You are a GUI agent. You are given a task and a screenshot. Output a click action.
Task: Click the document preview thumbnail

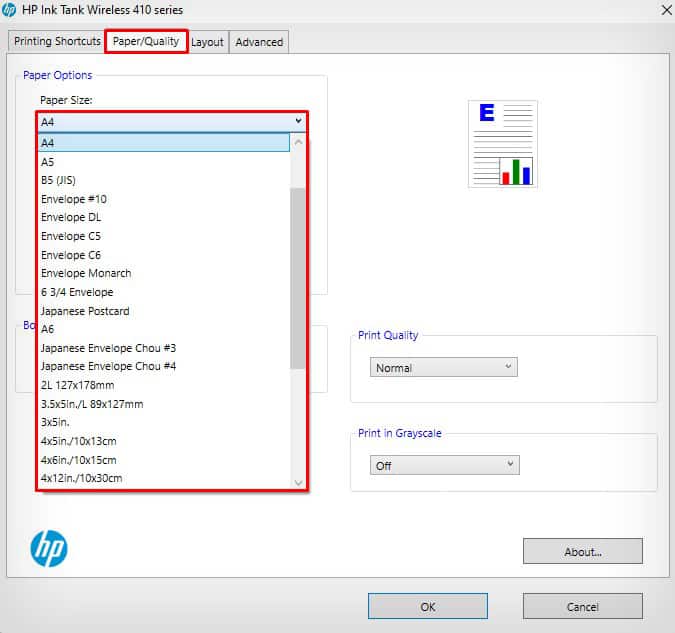click(503, 144)
